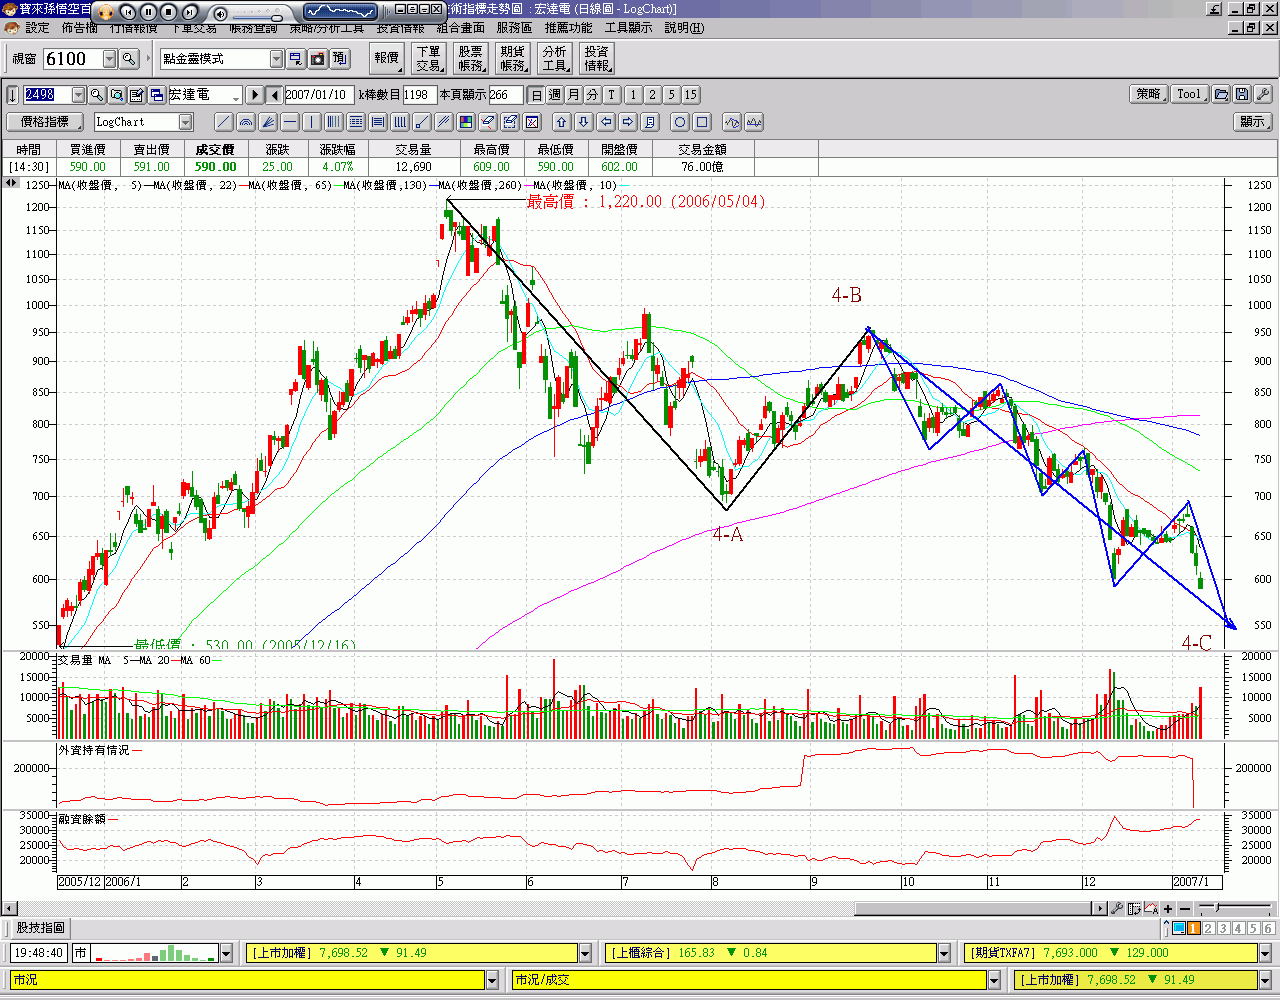Toggle daily period 日 button
This screenshot has height=1000, width=1280.
click(536, 95)
